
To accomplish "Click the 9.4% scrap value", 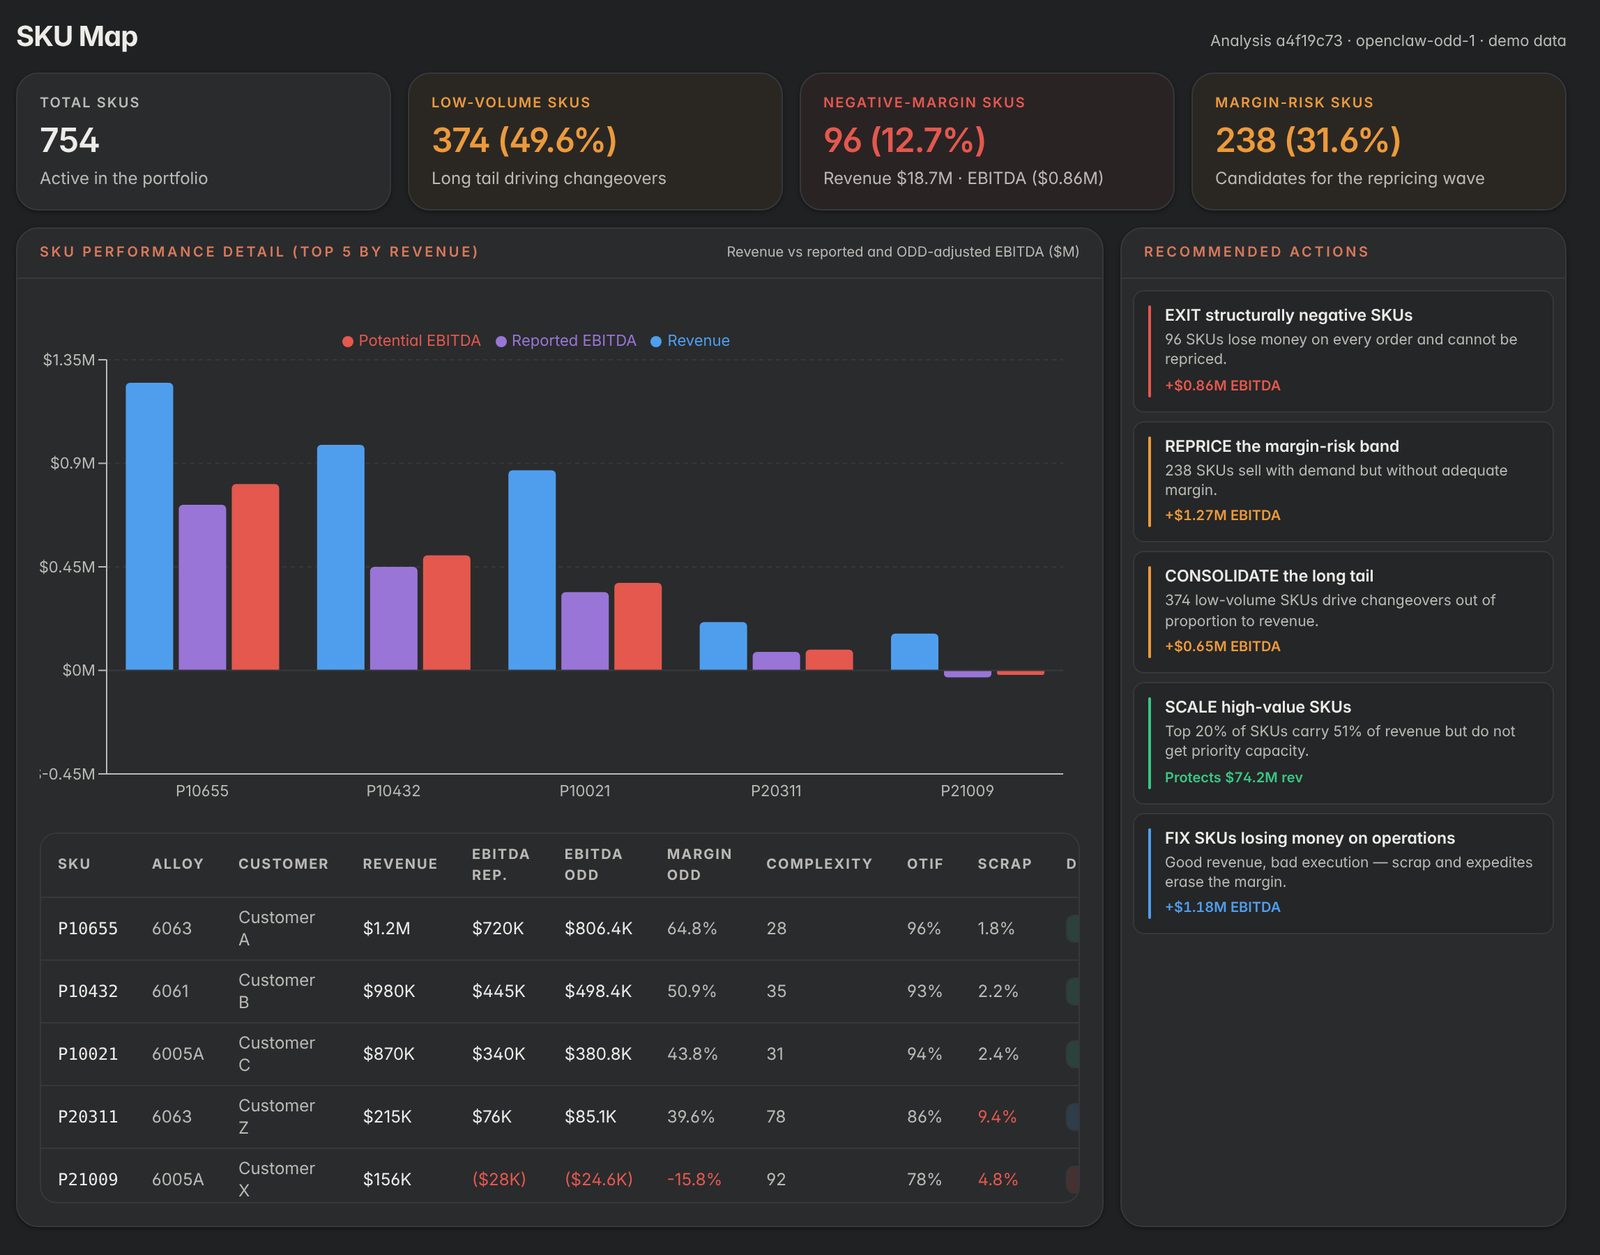I will (x=997, y=1117).
